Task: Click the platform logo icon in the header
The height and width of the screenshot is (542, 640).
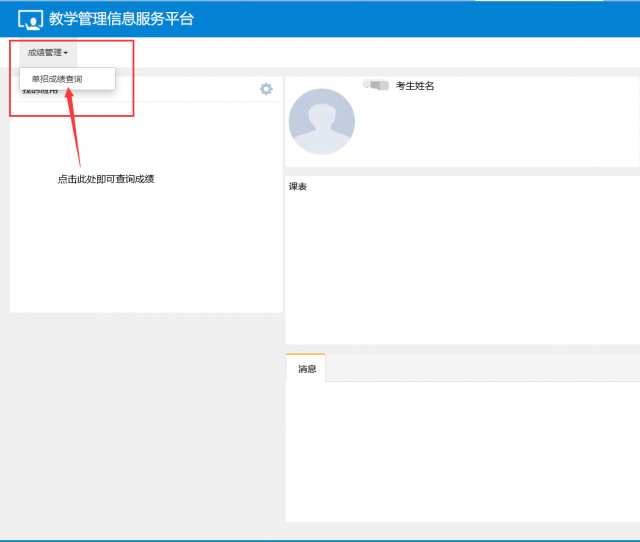Action: [x=30, y=19]
